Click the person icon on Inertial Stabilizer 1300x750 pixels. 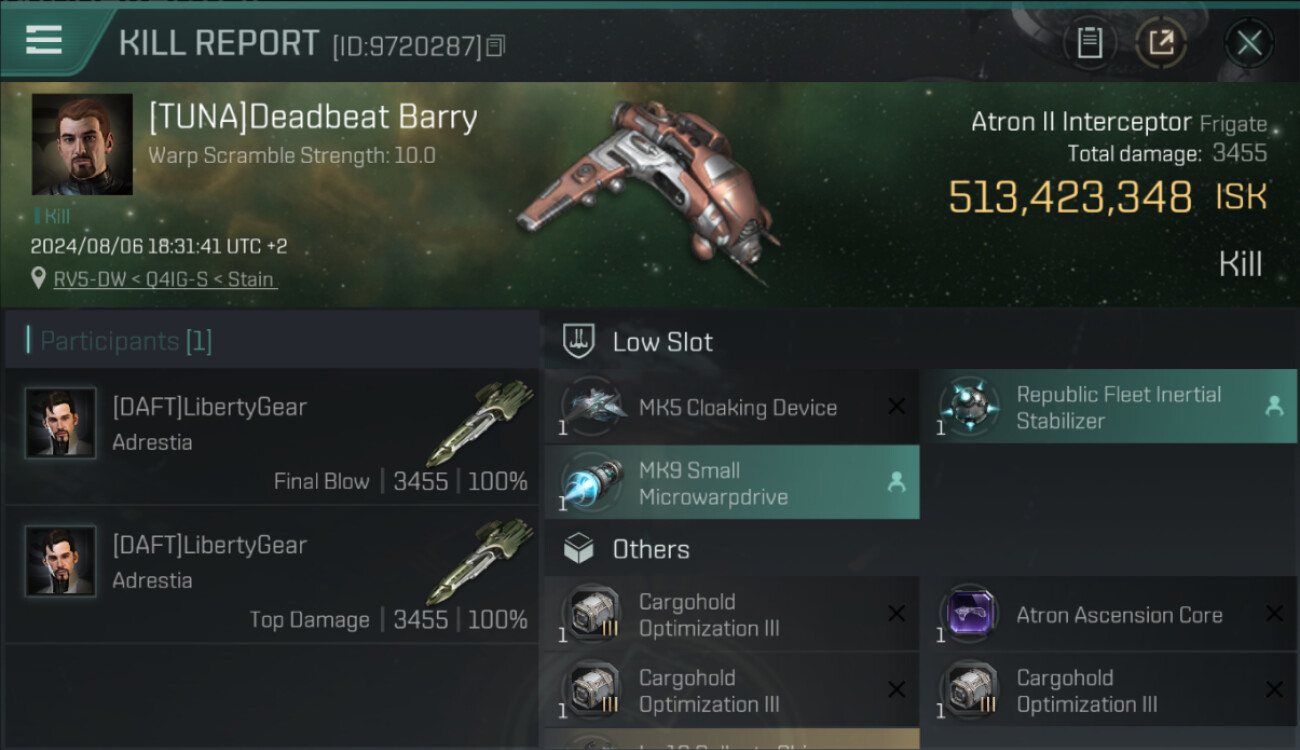tap(1274, 406)
